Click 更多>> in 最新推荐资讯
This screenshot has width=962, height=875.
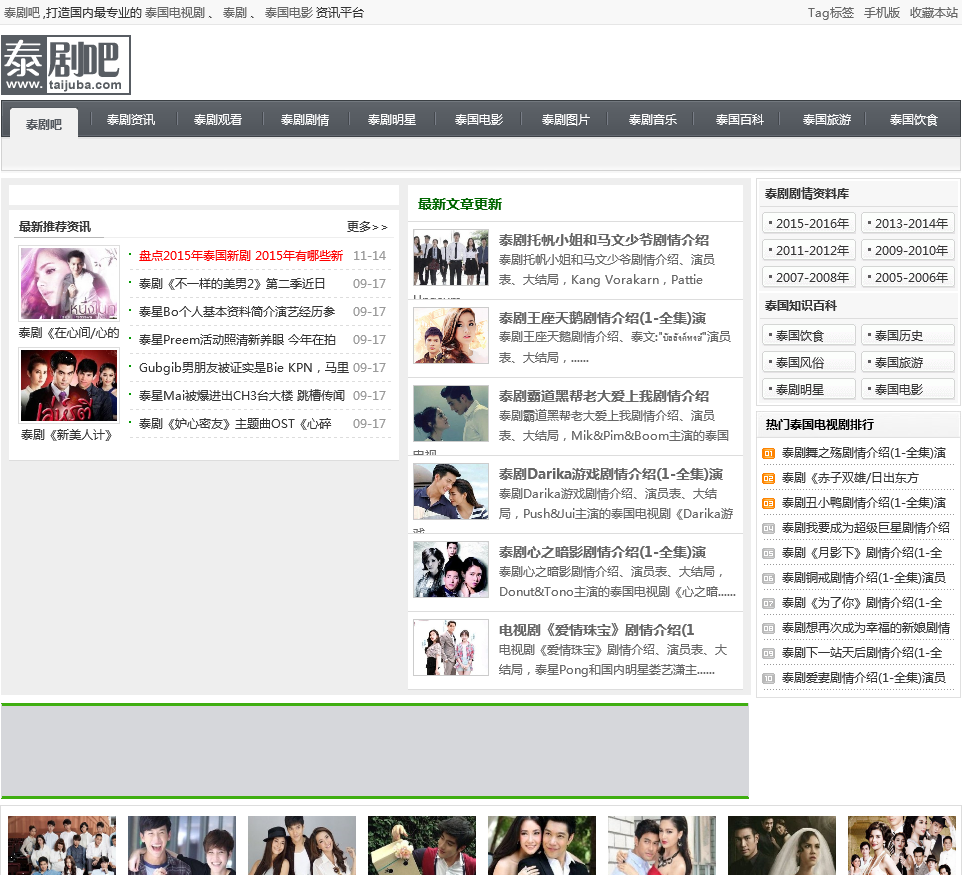[367, 227]
